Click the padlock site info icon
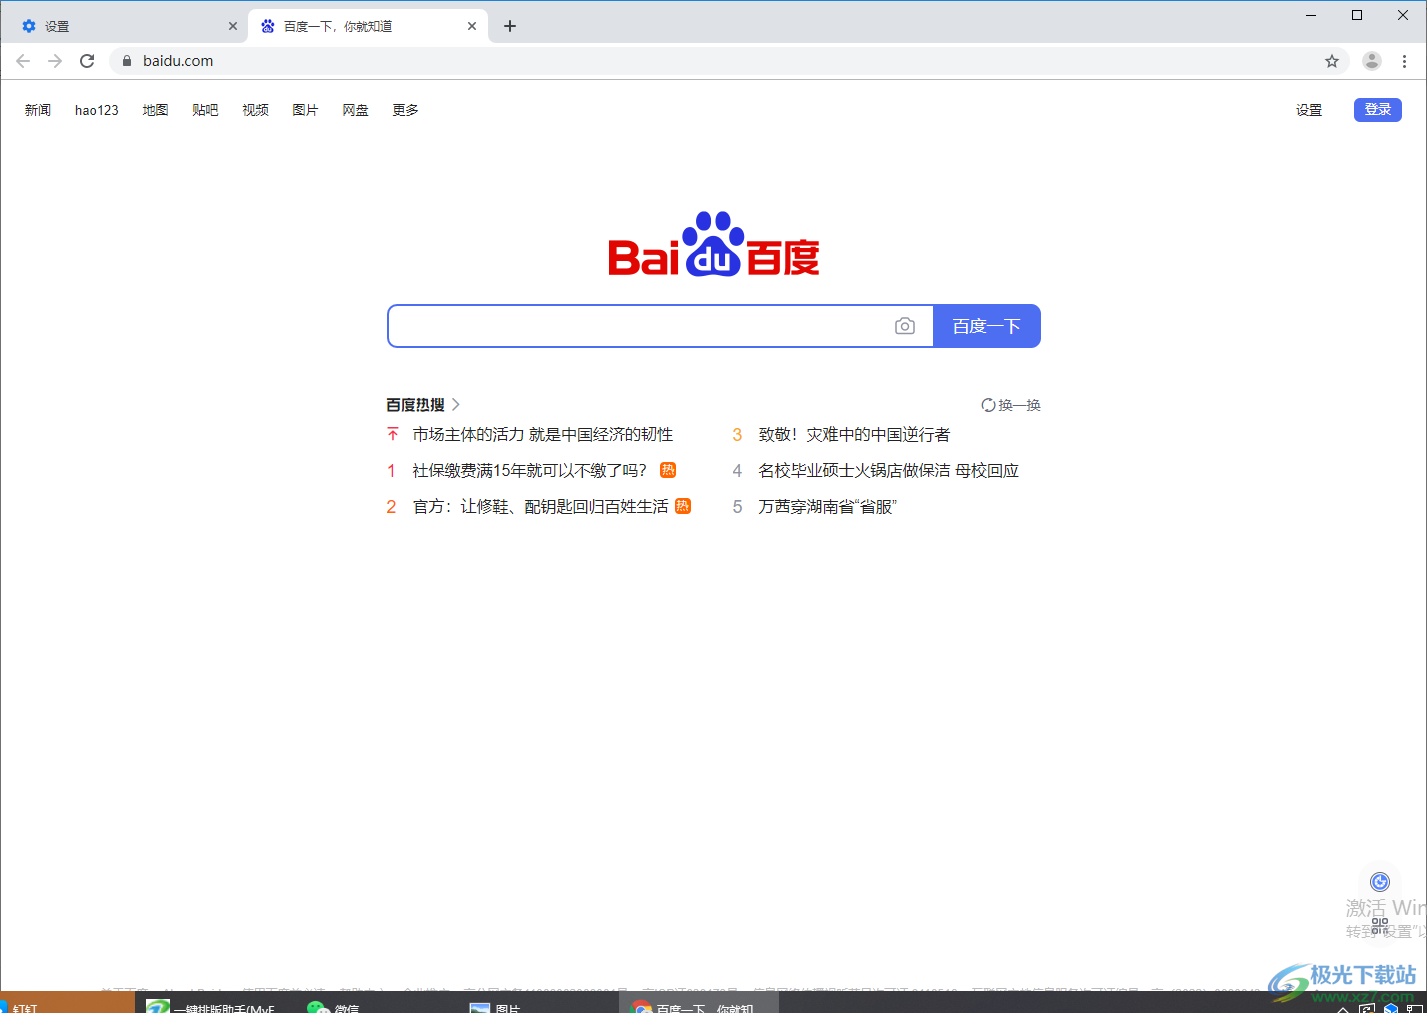Screen dimensions: 1427x1013 127,61
